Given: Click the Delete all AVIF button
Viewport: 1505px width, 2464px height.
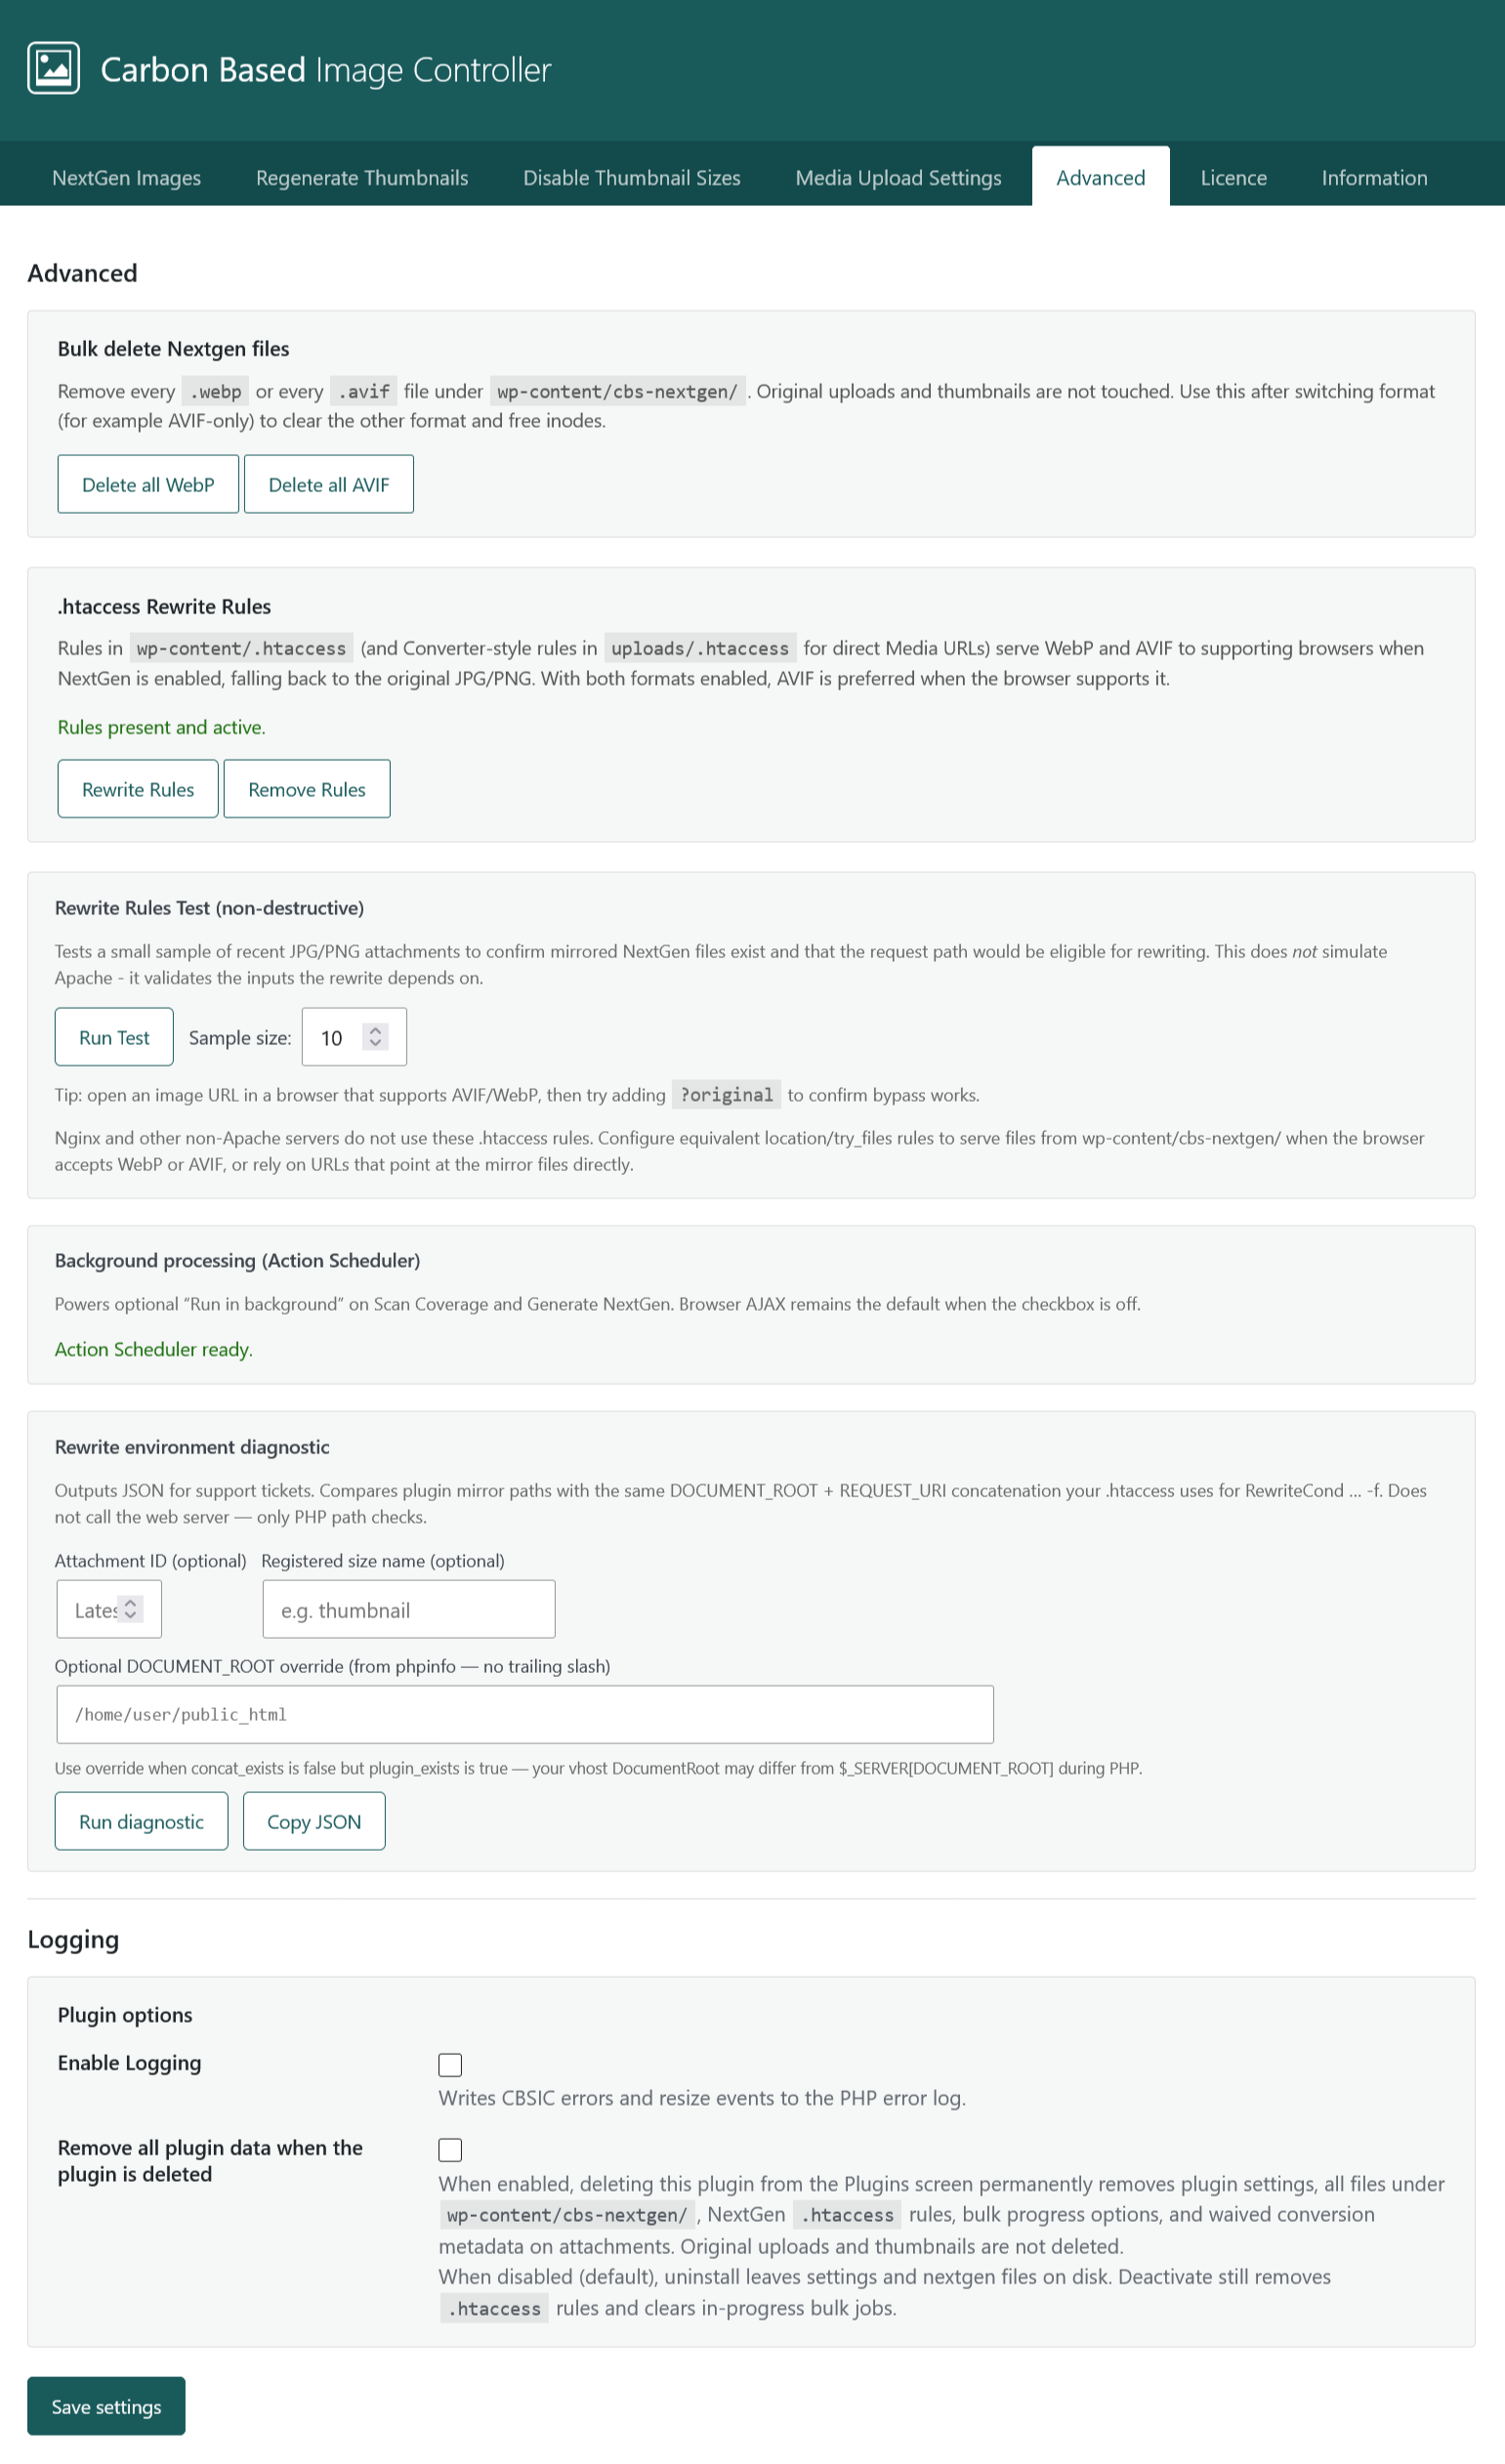Looking at the screenshot, I should pos(329,484).
